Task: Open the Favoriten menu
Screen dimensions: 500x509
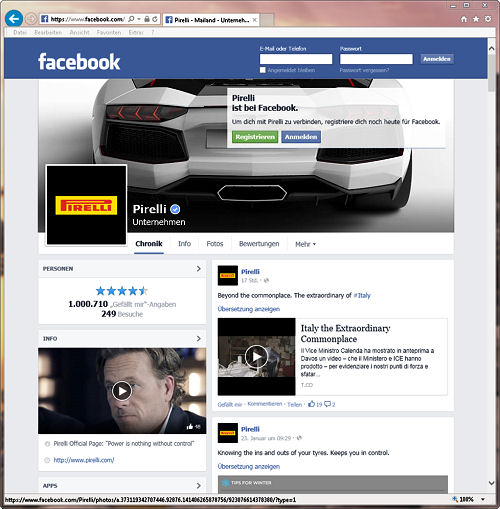Action: click(x=109, y=32)
